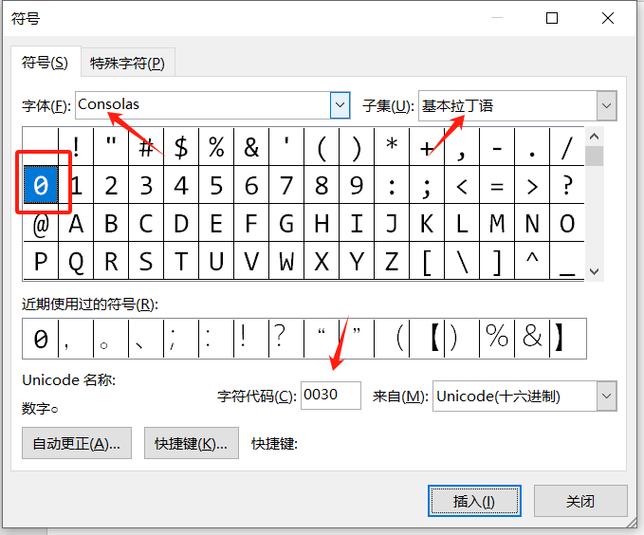Select the scrollbar thumb of symbol grid

pos(594,156)
